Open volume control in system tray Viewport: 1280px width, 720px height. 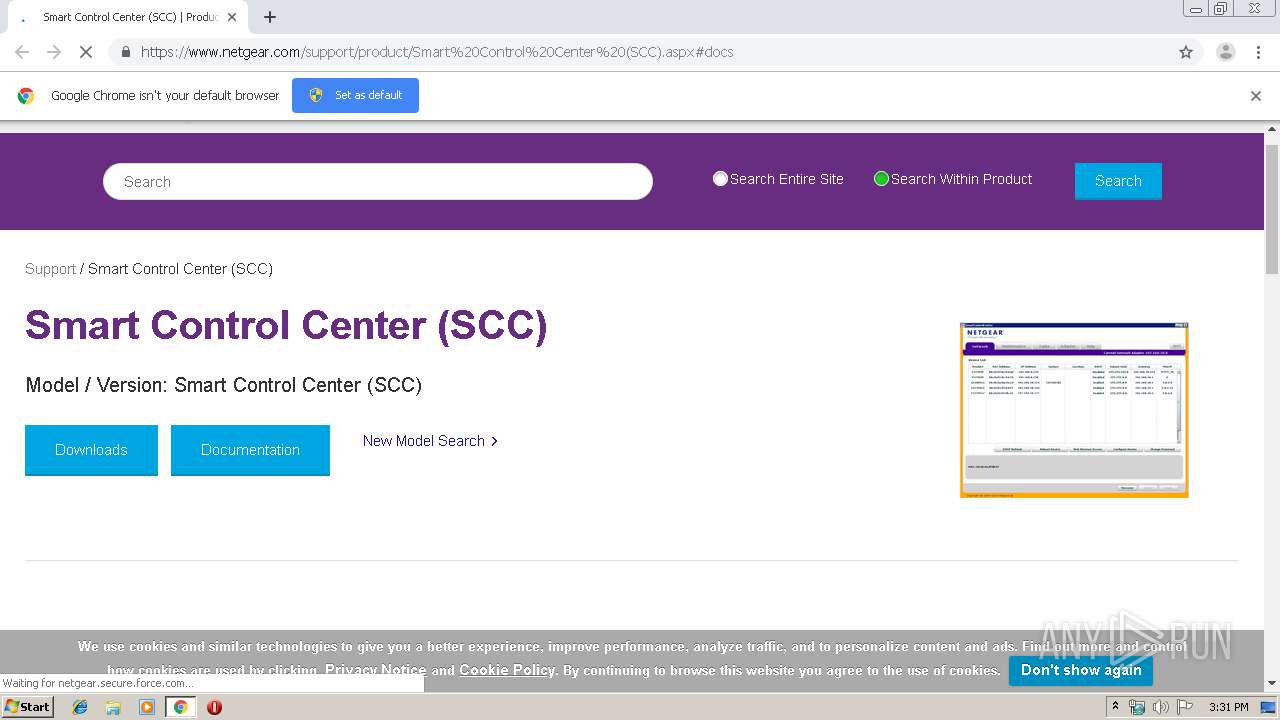click(x=1160, y=707)
